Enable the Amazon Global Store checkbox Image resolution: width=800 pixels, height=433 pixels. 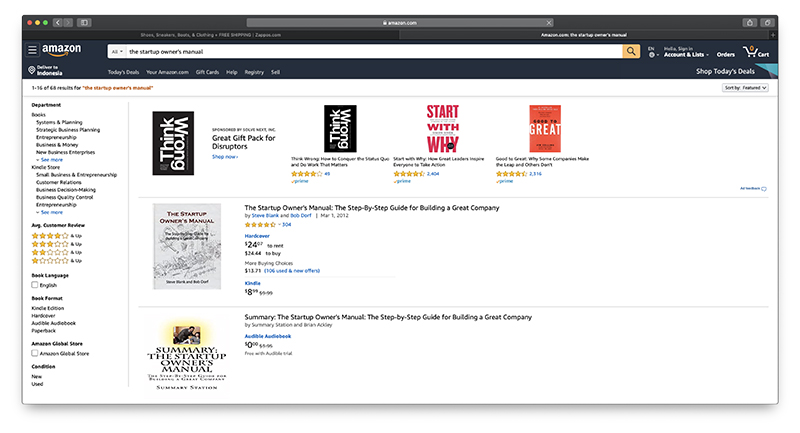(35, 353)
